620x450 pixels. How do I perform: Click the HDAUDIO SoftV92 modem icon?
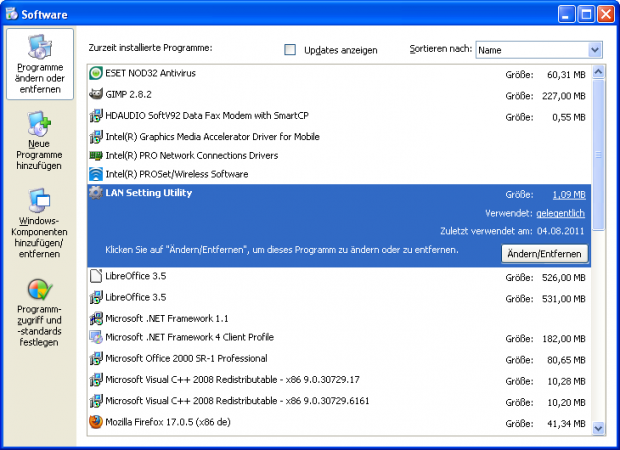[95, 116]
